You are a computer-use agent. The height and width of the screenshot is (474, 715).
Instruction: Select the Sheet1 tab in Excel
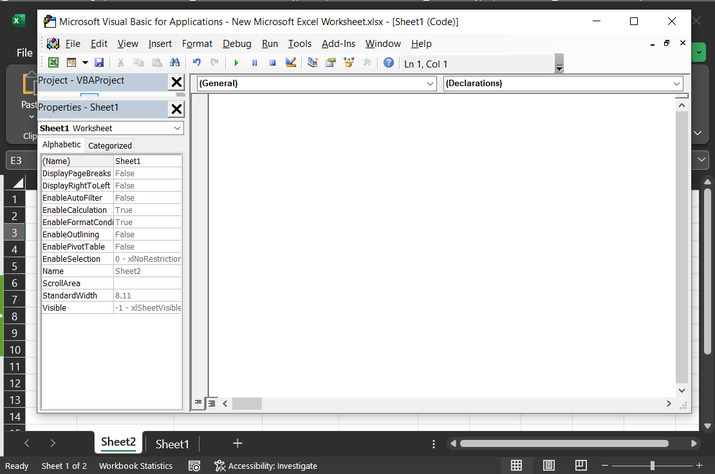pyautogui.click(x=172, y=444)
